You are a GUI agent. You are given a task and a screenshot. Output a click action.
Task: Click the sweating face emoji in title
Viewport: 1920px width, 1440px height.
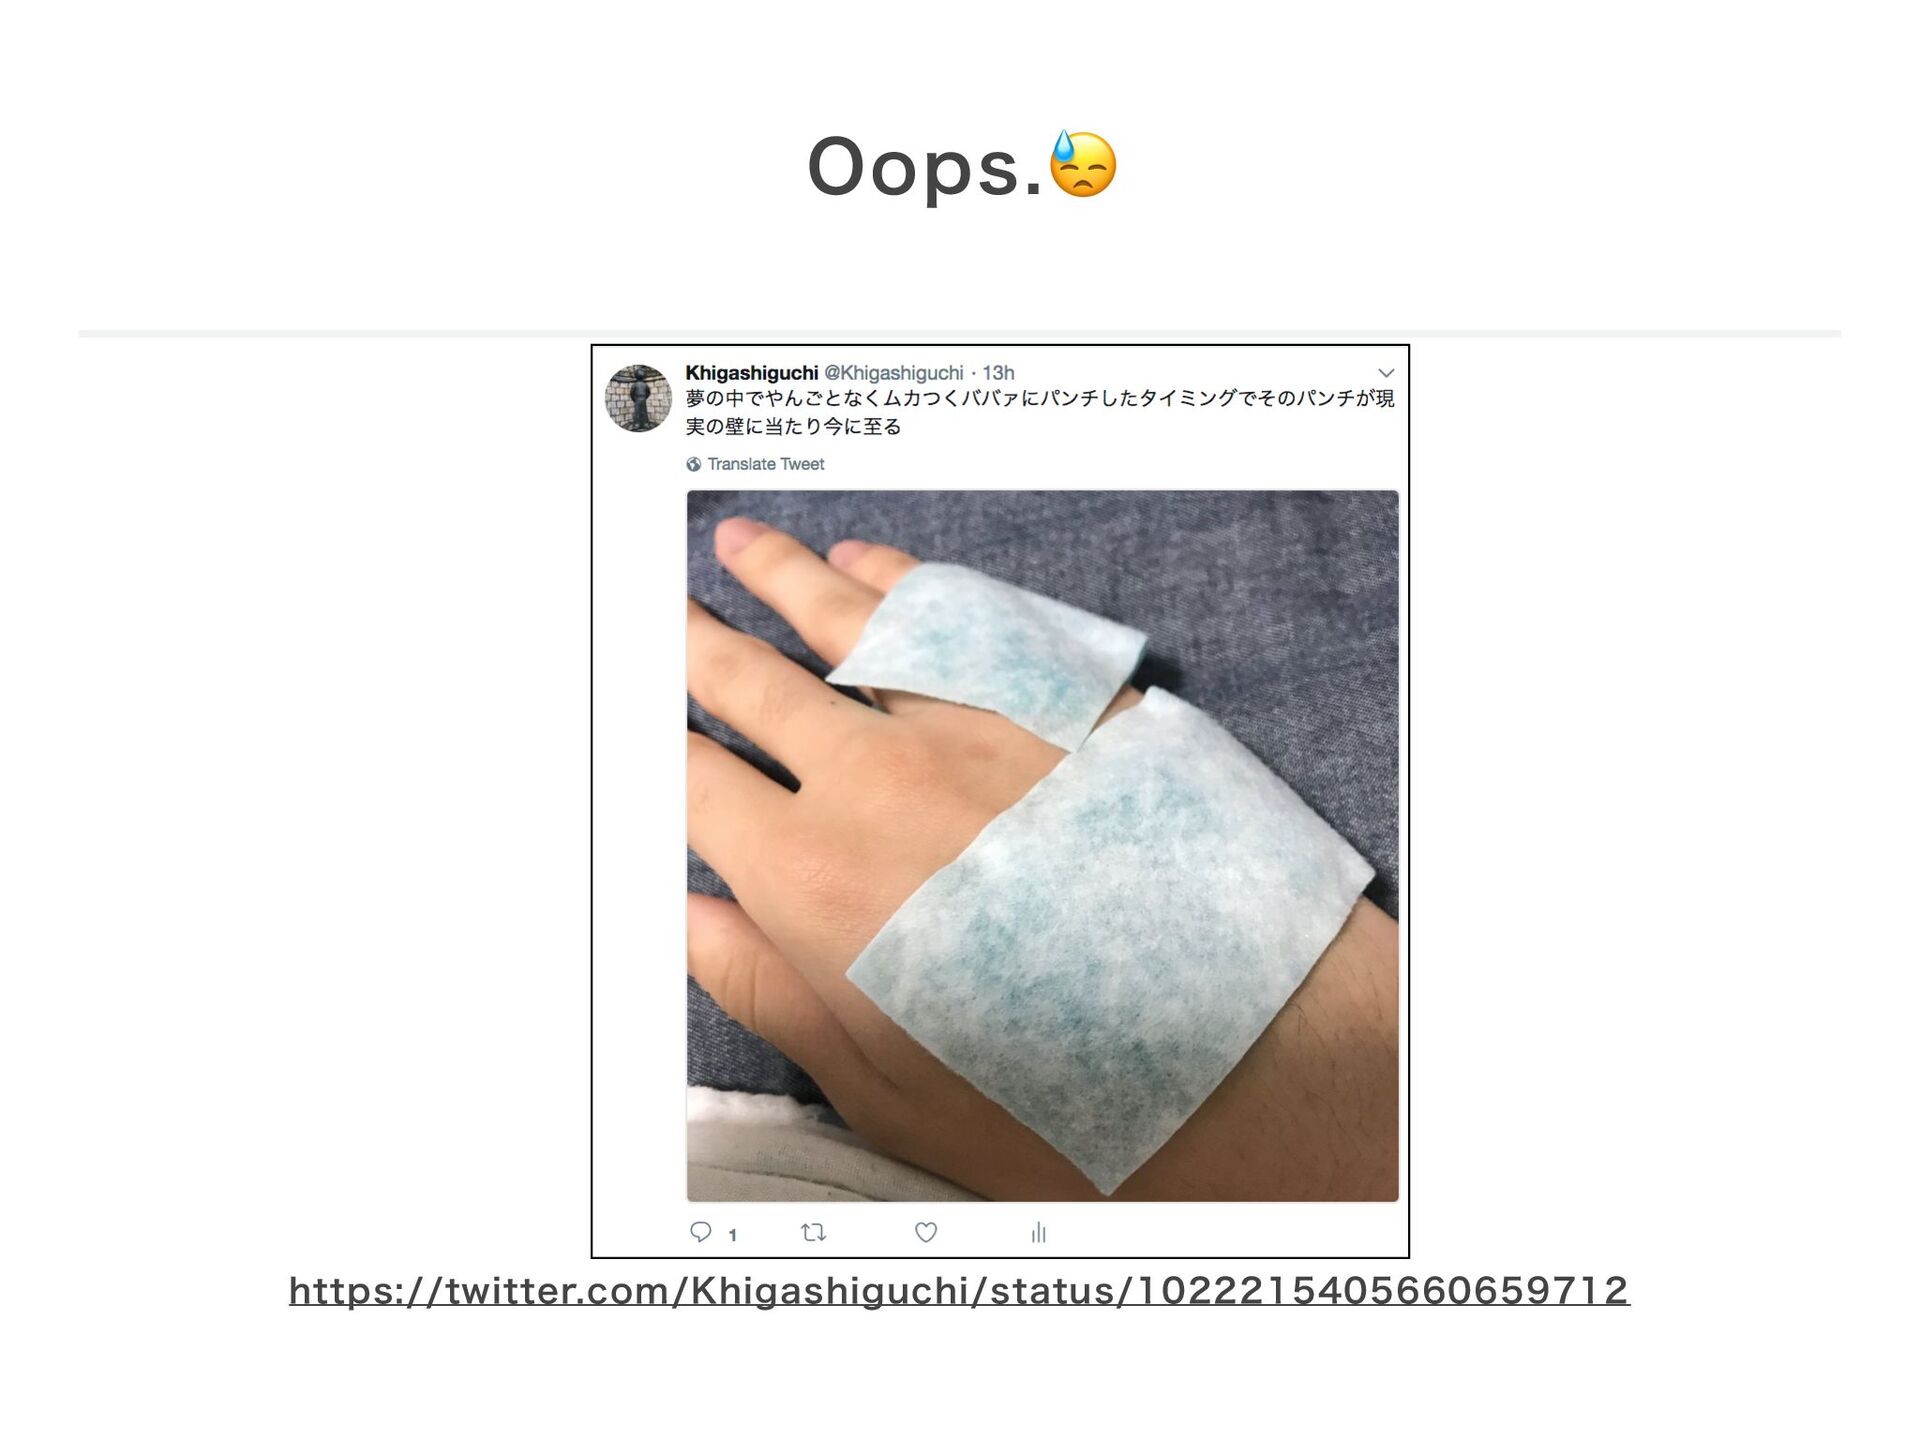(x=1083, y=164)
